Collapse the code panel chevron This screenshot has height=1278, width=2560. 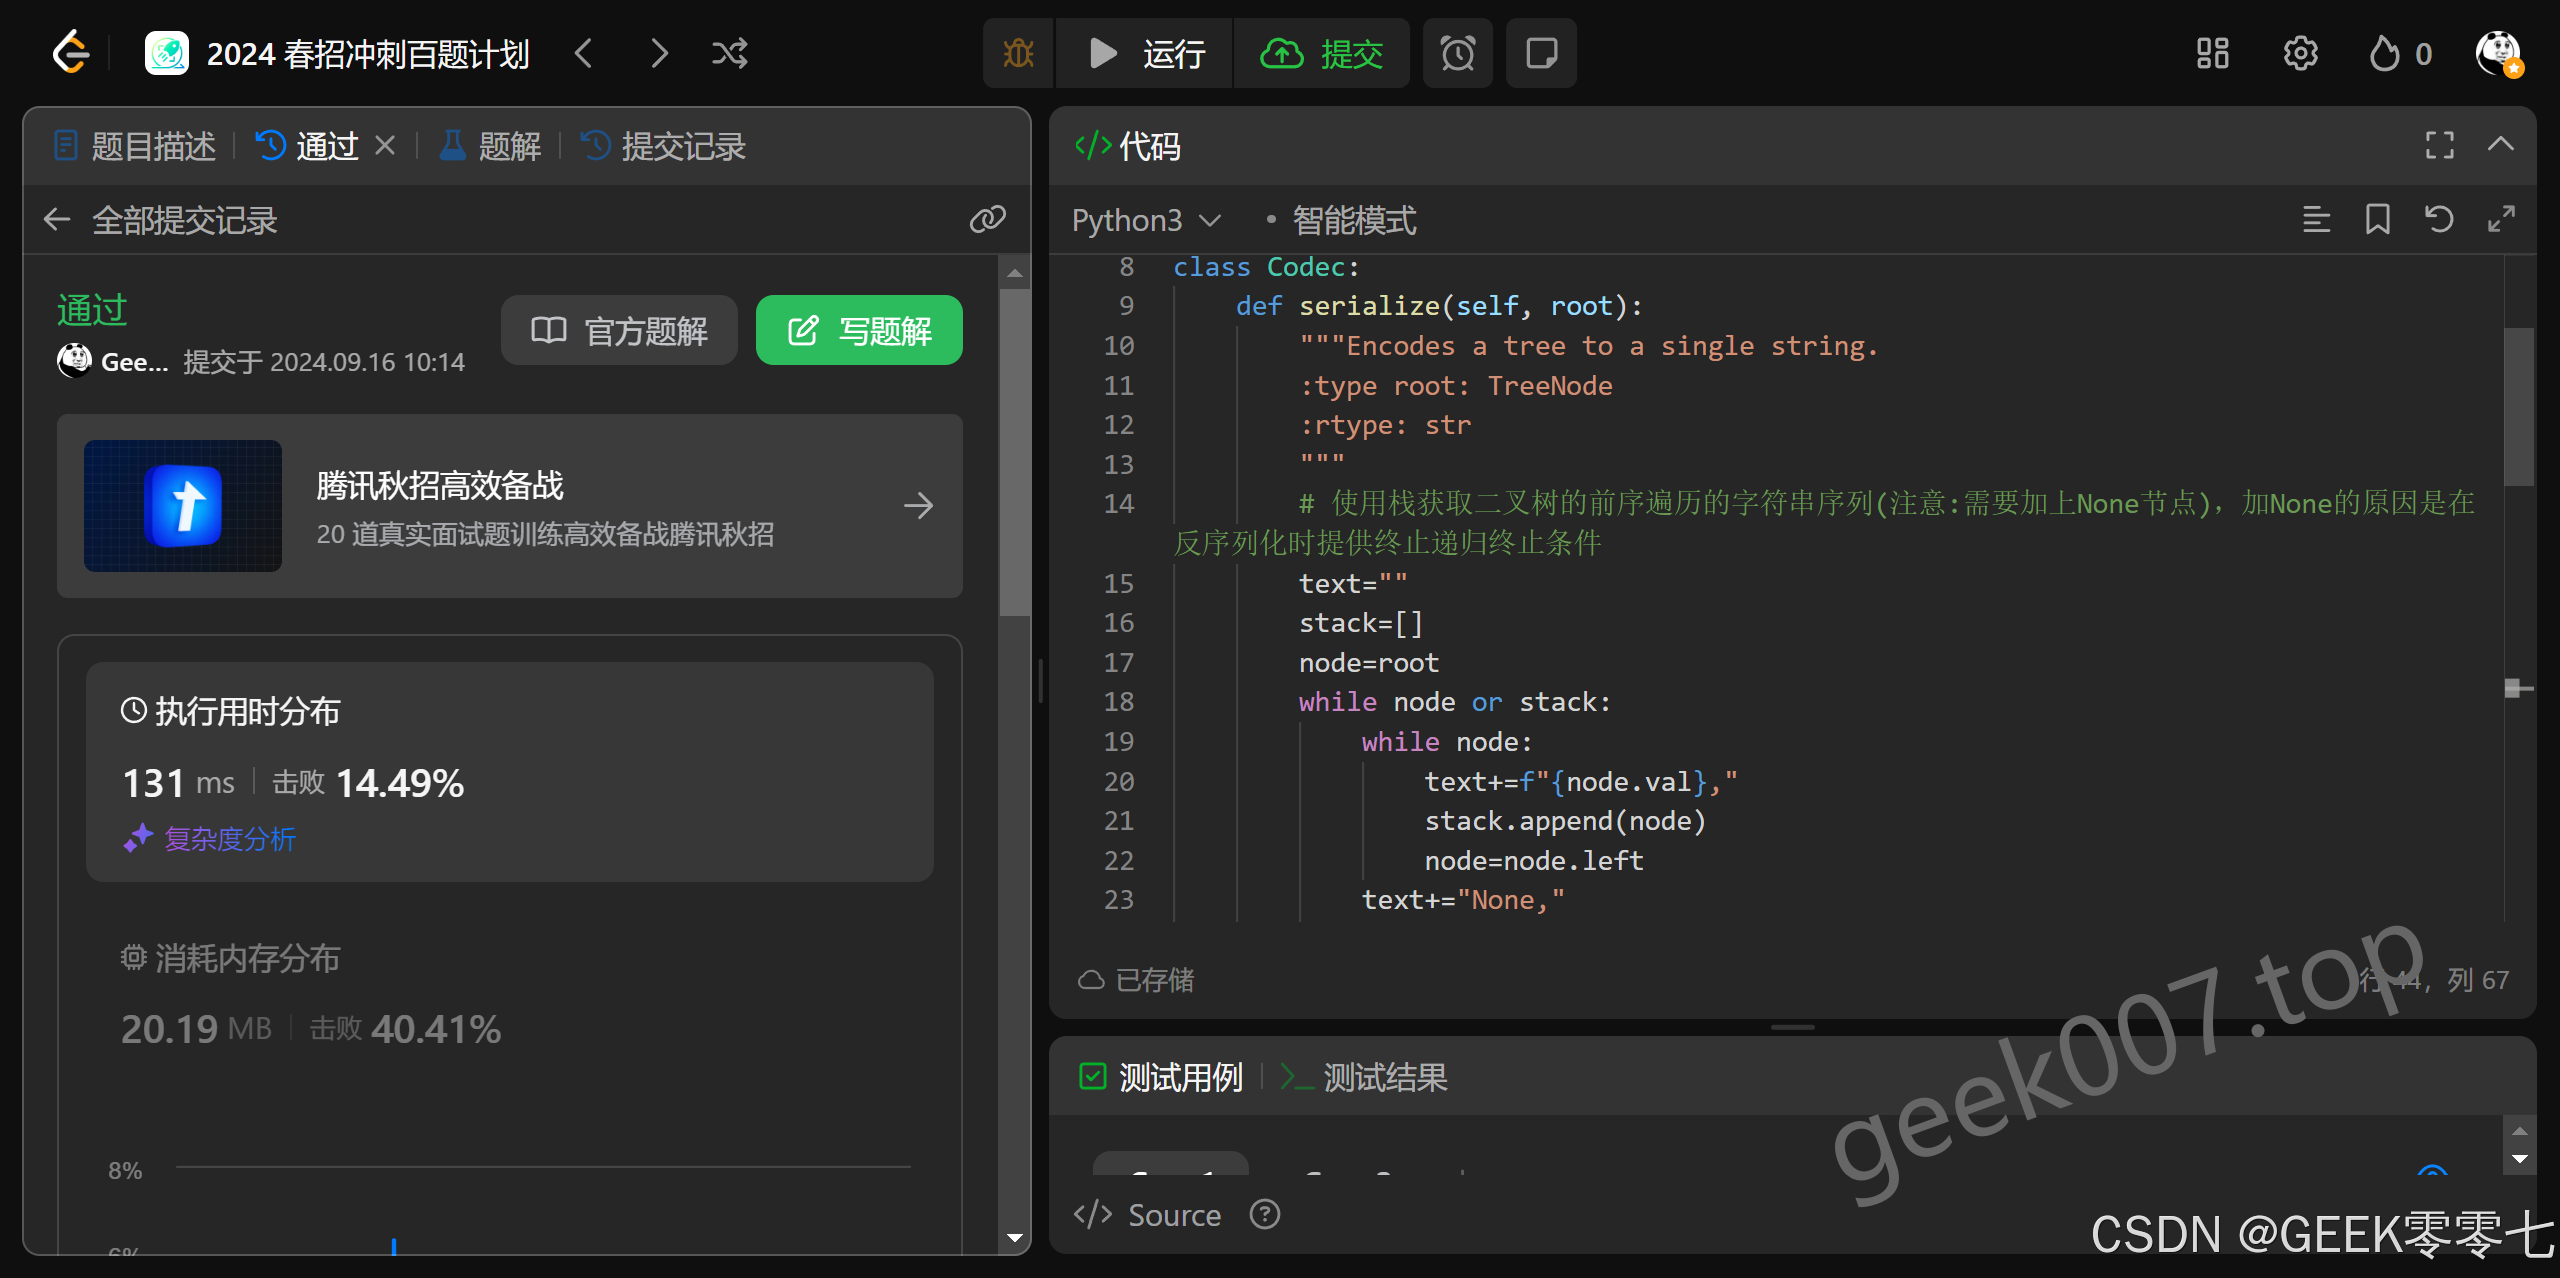[x=2500, y=145]
